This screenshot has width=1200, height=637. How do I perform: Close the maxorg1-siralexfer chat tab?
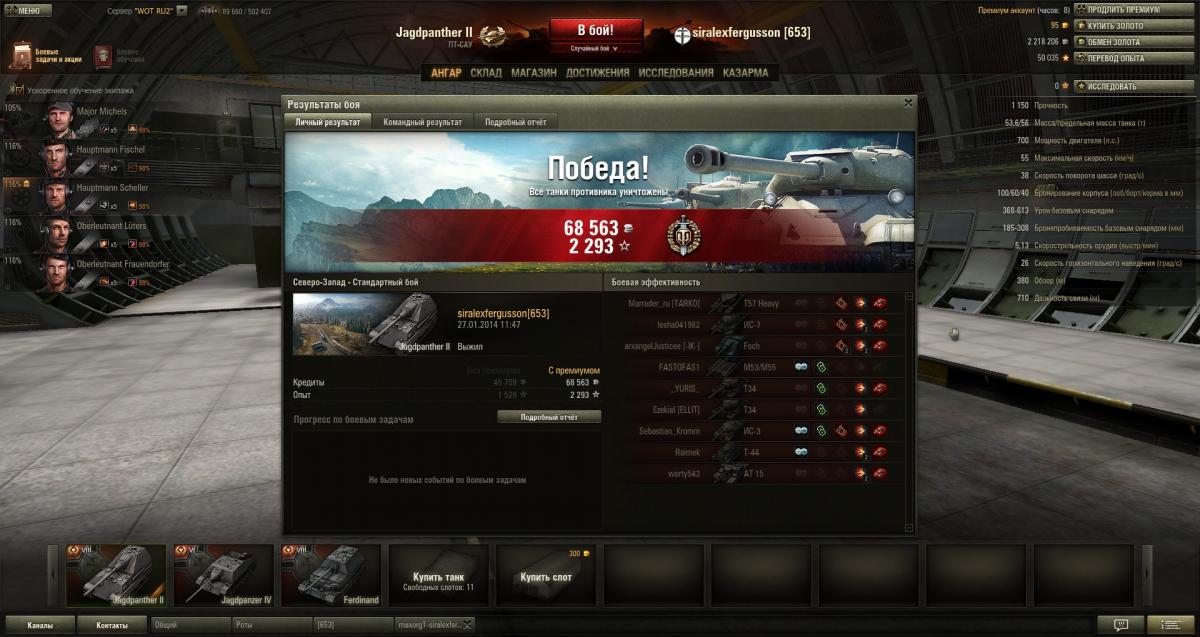pos(466,625)
